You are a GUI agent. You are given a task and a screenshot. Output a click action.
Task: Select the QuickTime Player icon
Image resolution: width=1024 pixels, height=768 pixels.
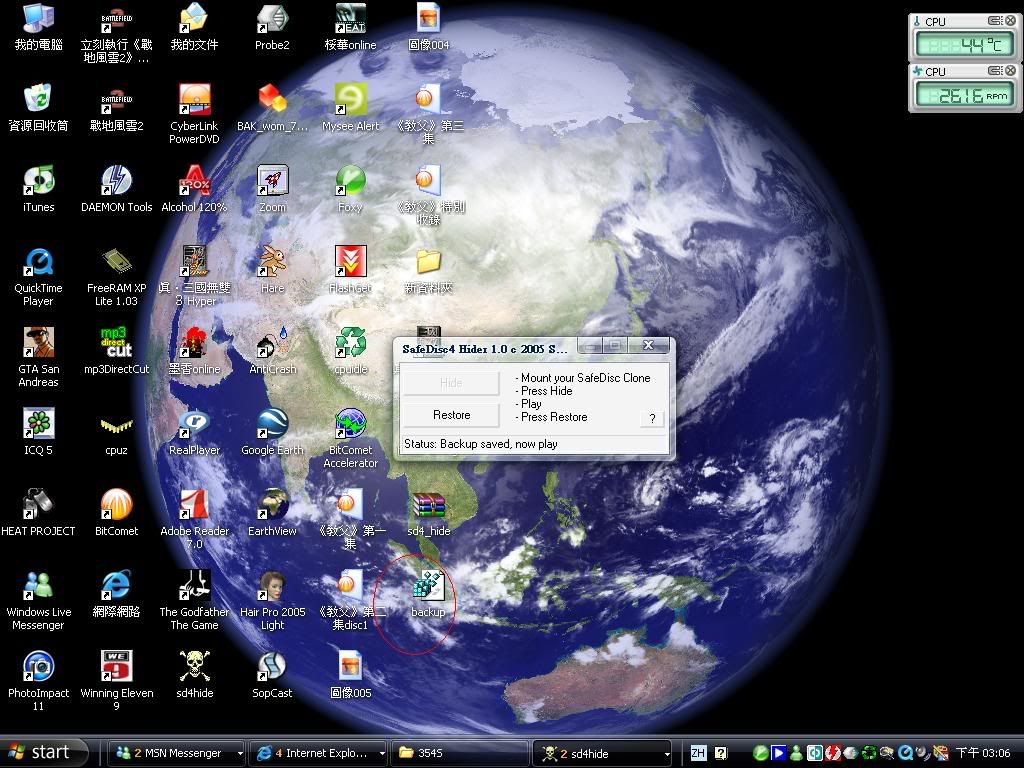pos(39,262)
